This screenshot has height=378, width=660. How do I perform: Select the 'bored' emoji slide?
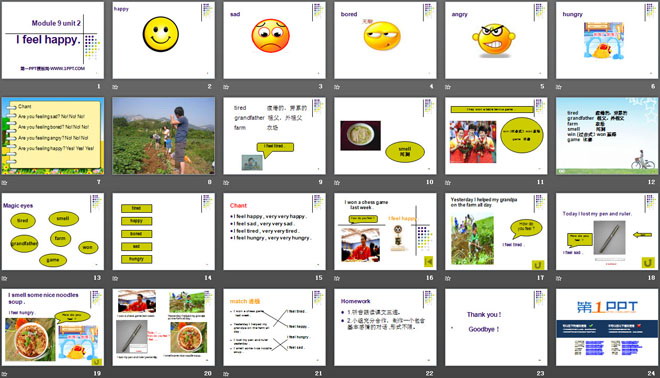(385, 40)
